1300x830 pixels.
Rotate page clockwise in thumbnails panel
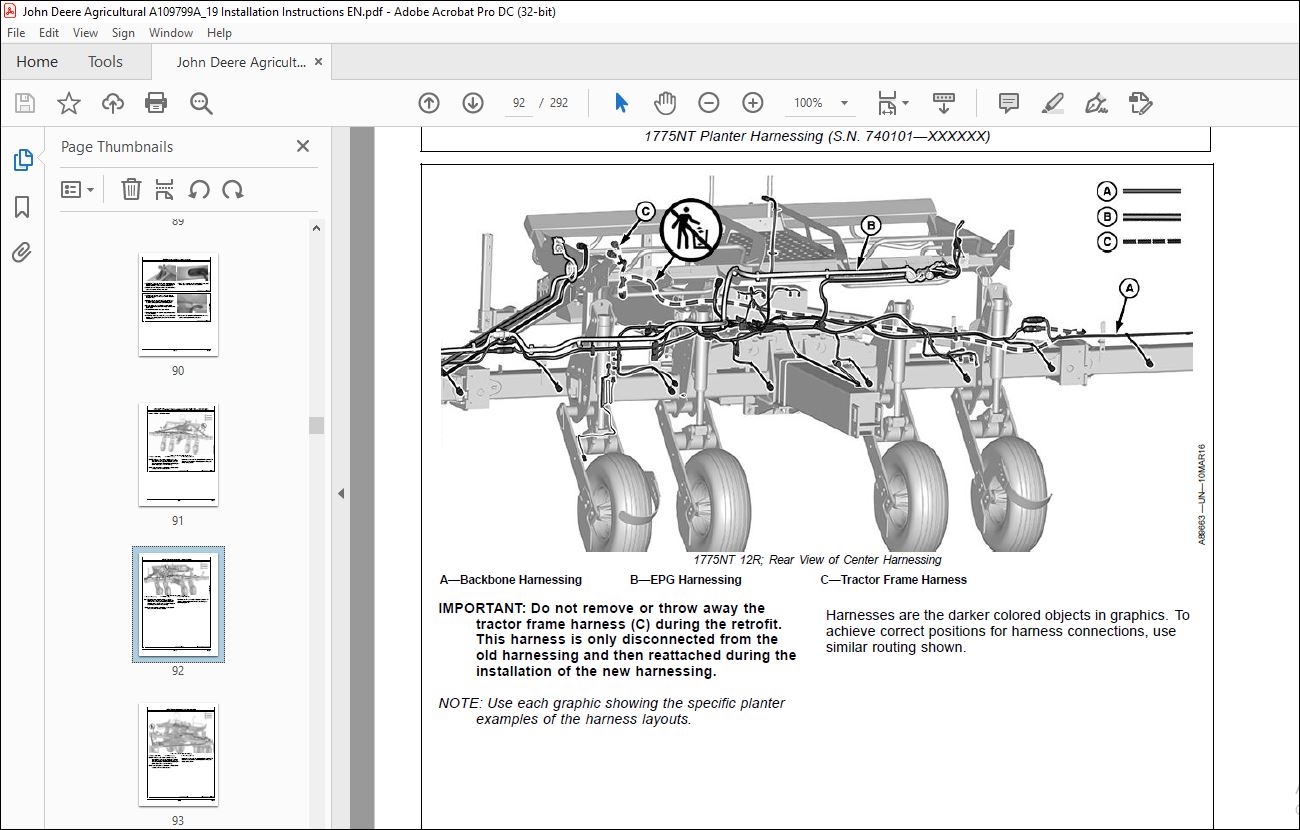pos(233,189)
